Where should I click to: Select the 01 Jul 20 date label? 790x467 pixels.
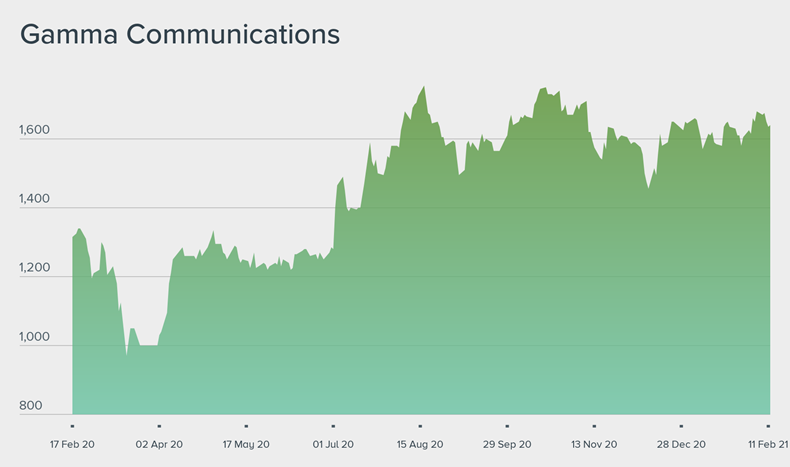coord(333,443)
